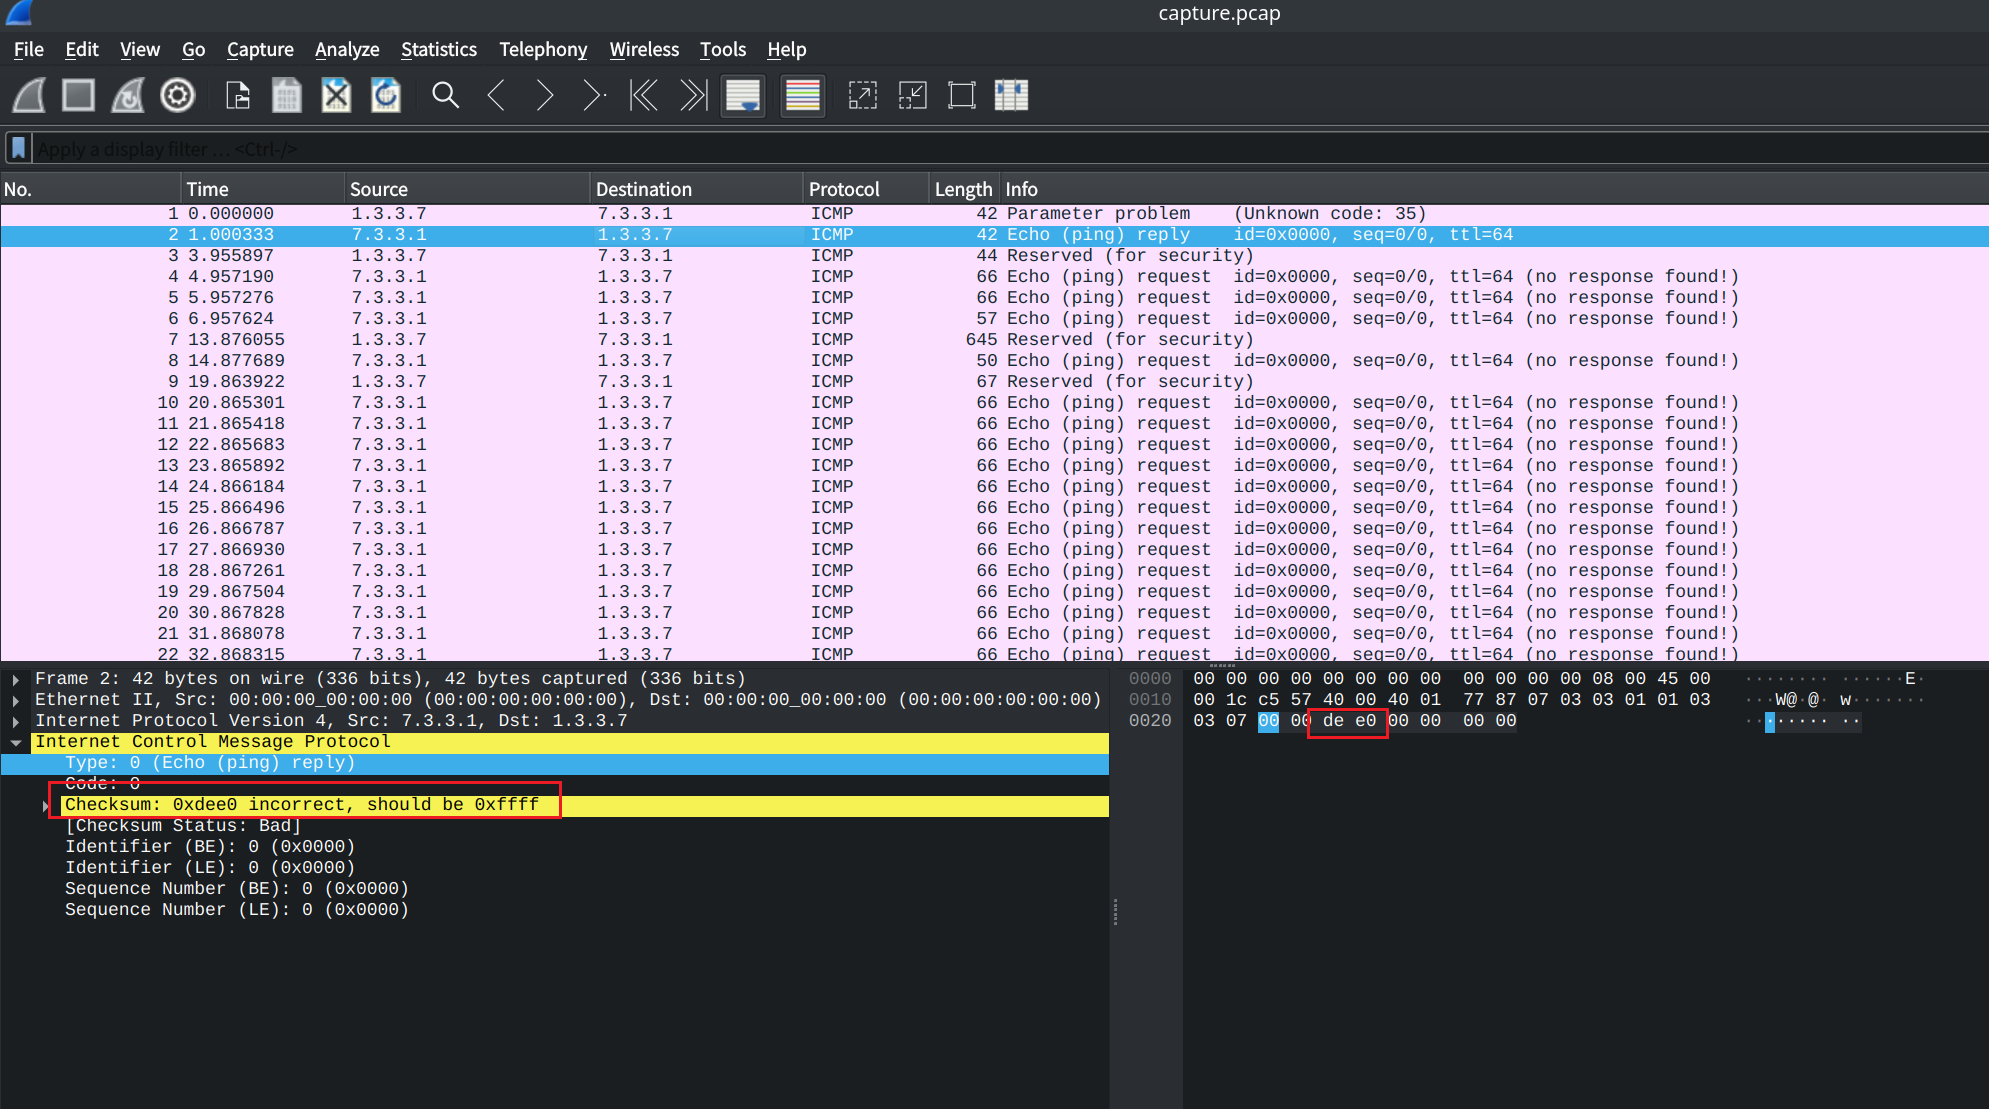The height and width of the screenshot is (1109, 1989).
Task: Sort by the Protocol column header
Action: [843, 189]
